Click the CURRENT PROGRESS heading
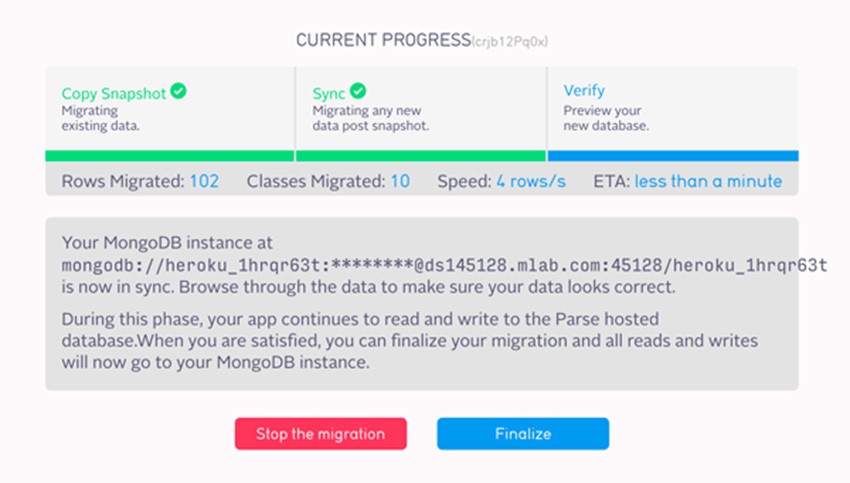Screen dimensions: 850x483 (383, 40)
